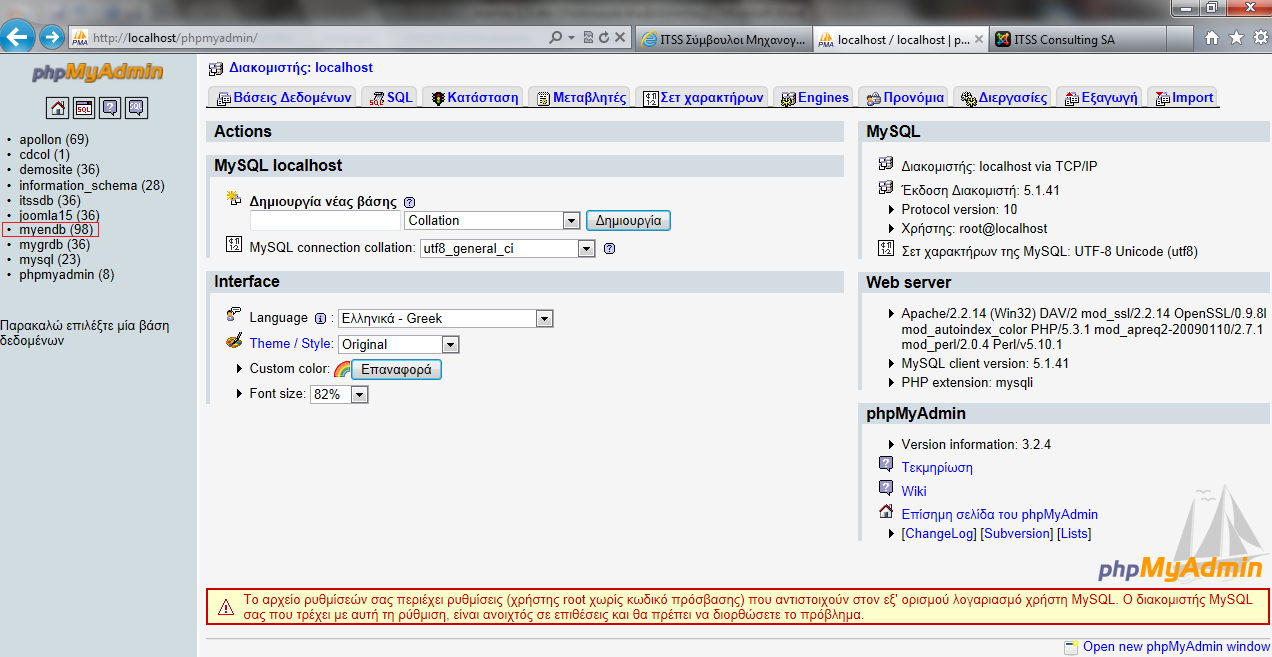Open the Κατάσταση tab
Viewport: 1272px width, 657px height.
point(474,97)
